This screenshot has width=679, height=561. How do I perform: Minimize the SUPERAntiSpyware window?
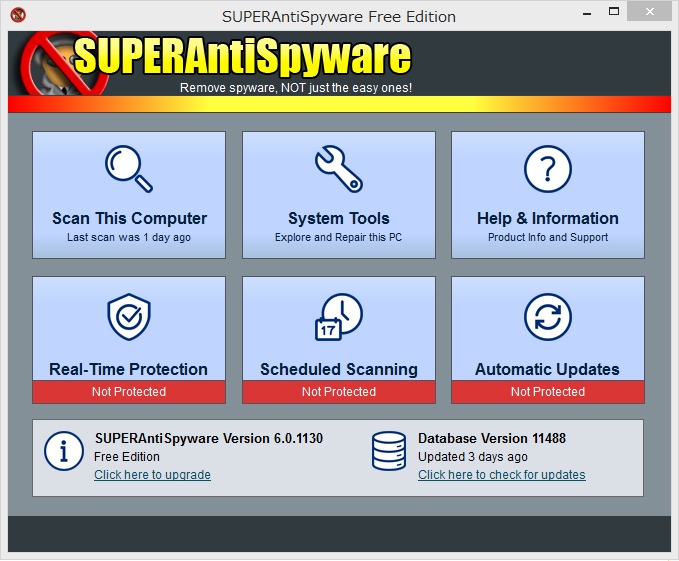587,13
